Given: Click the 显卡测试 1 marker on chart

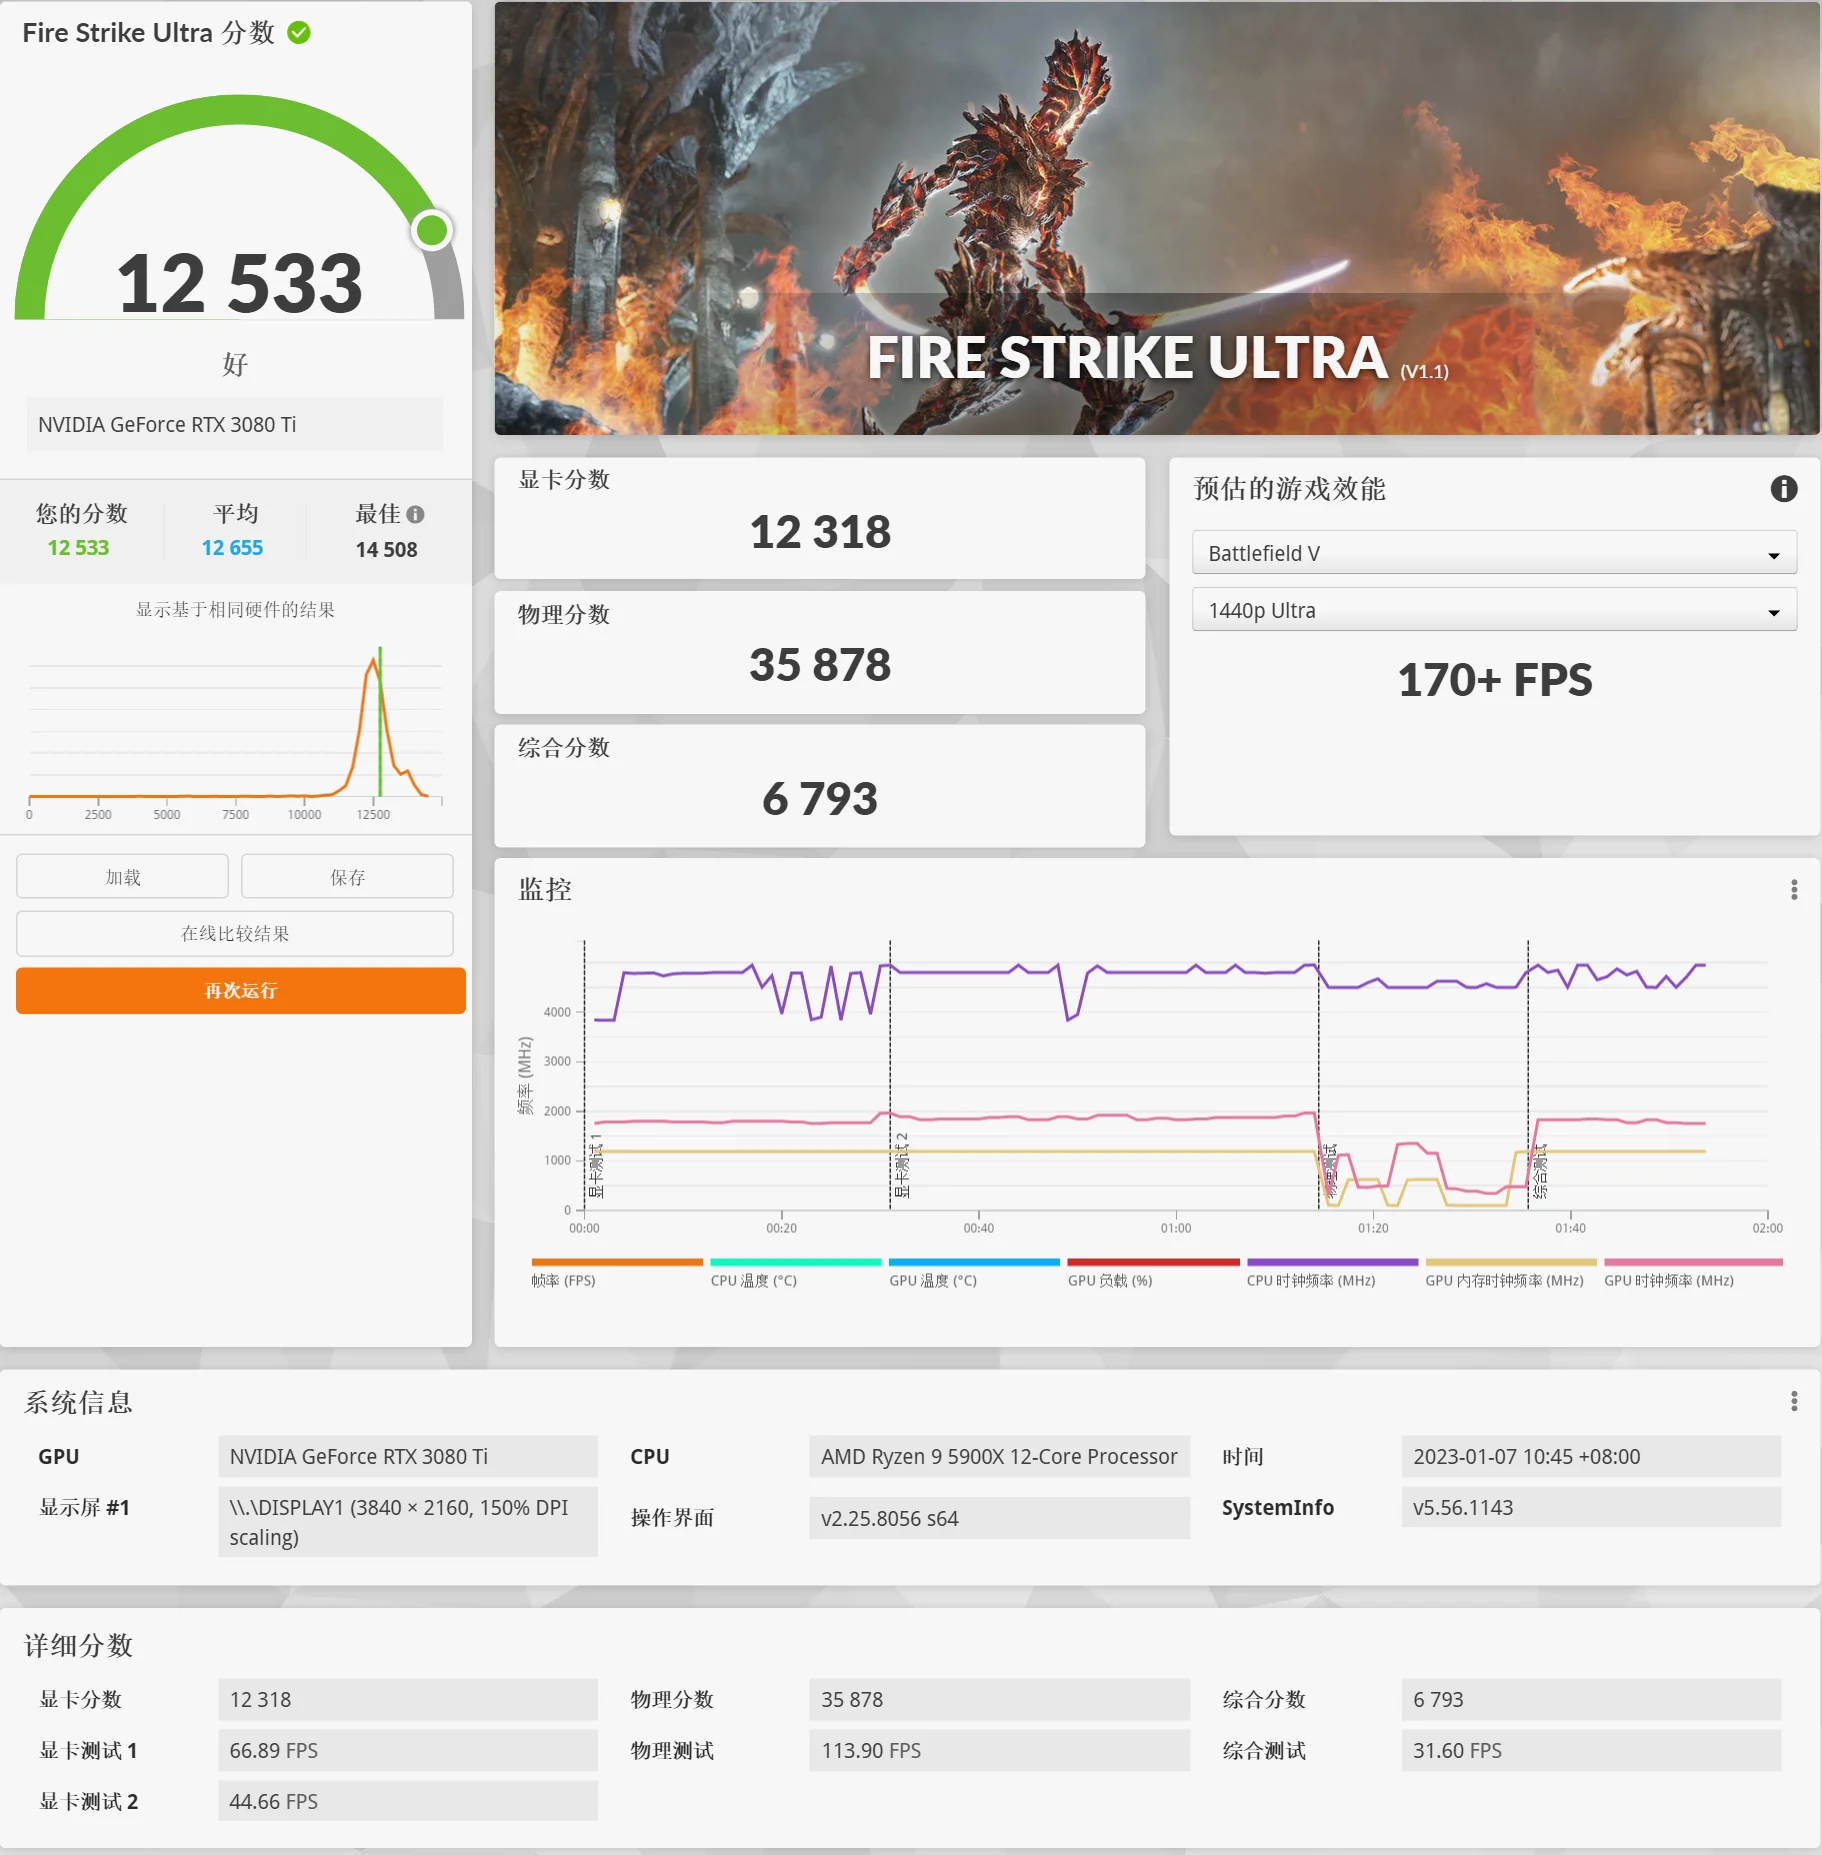Looking at the screenshot, I should [x=597, y=1165].
